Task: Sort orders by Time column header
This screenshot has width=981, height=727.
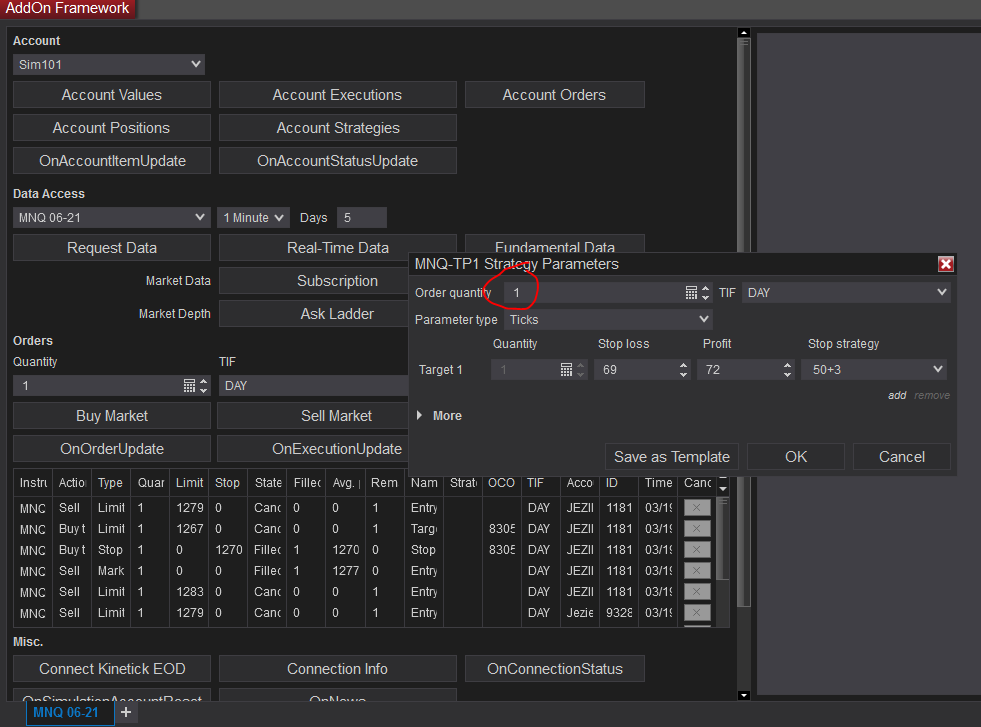Action: pyautogui.click(x=658, y=483)
